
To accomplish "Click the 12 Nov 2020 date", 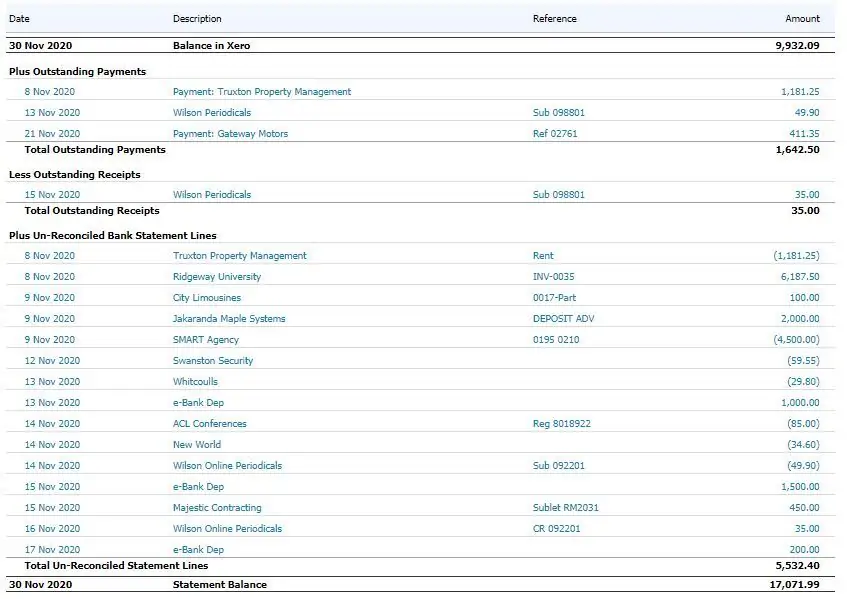I will point(52,361).
